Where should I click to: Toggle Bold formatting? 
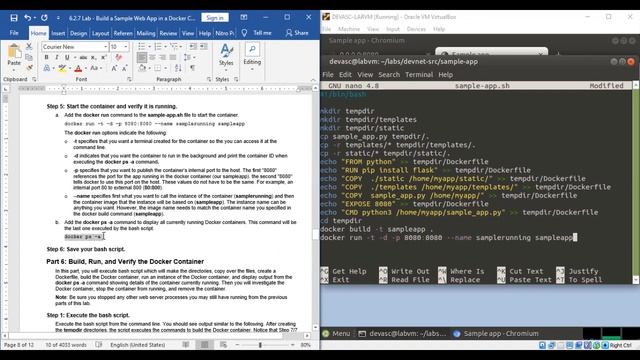click(x=46, y=58)
